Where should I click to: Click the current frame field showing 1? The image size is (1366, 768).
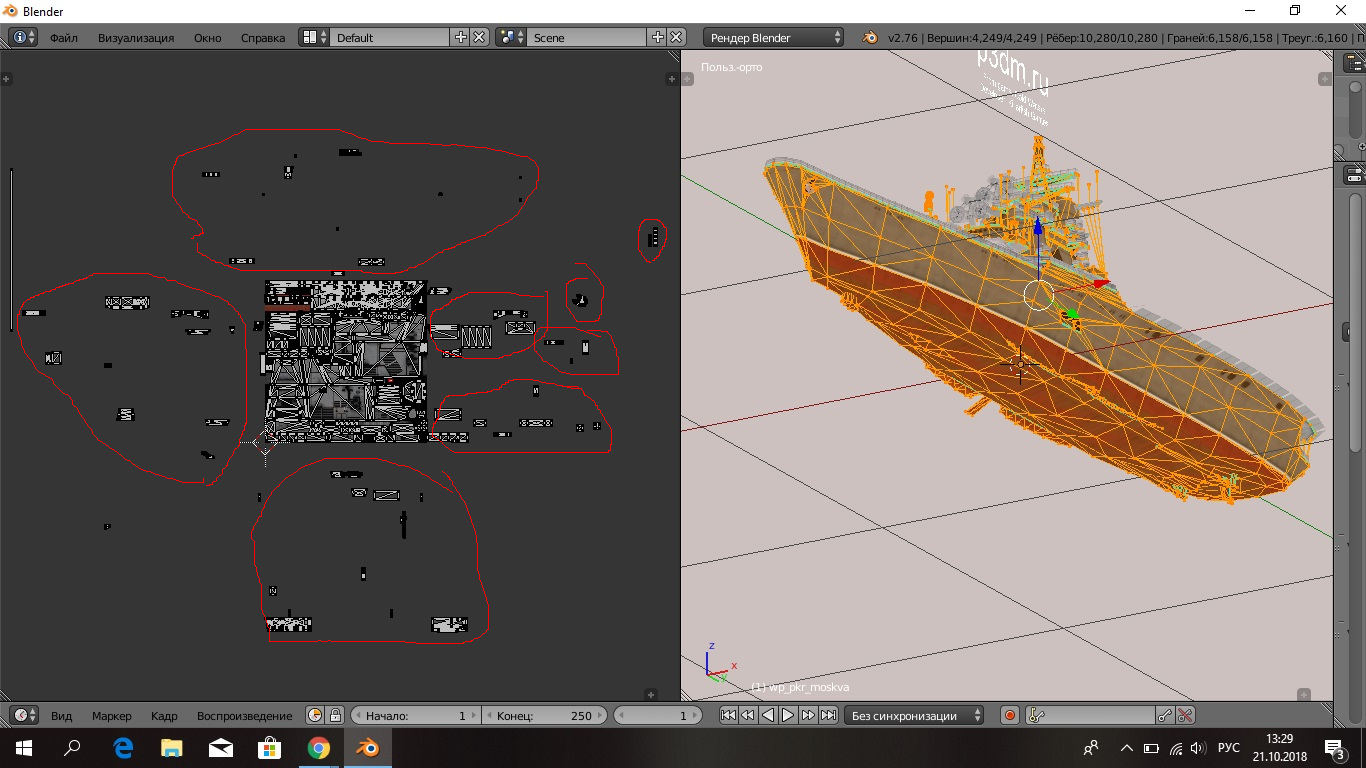click(x=660, y=715)
